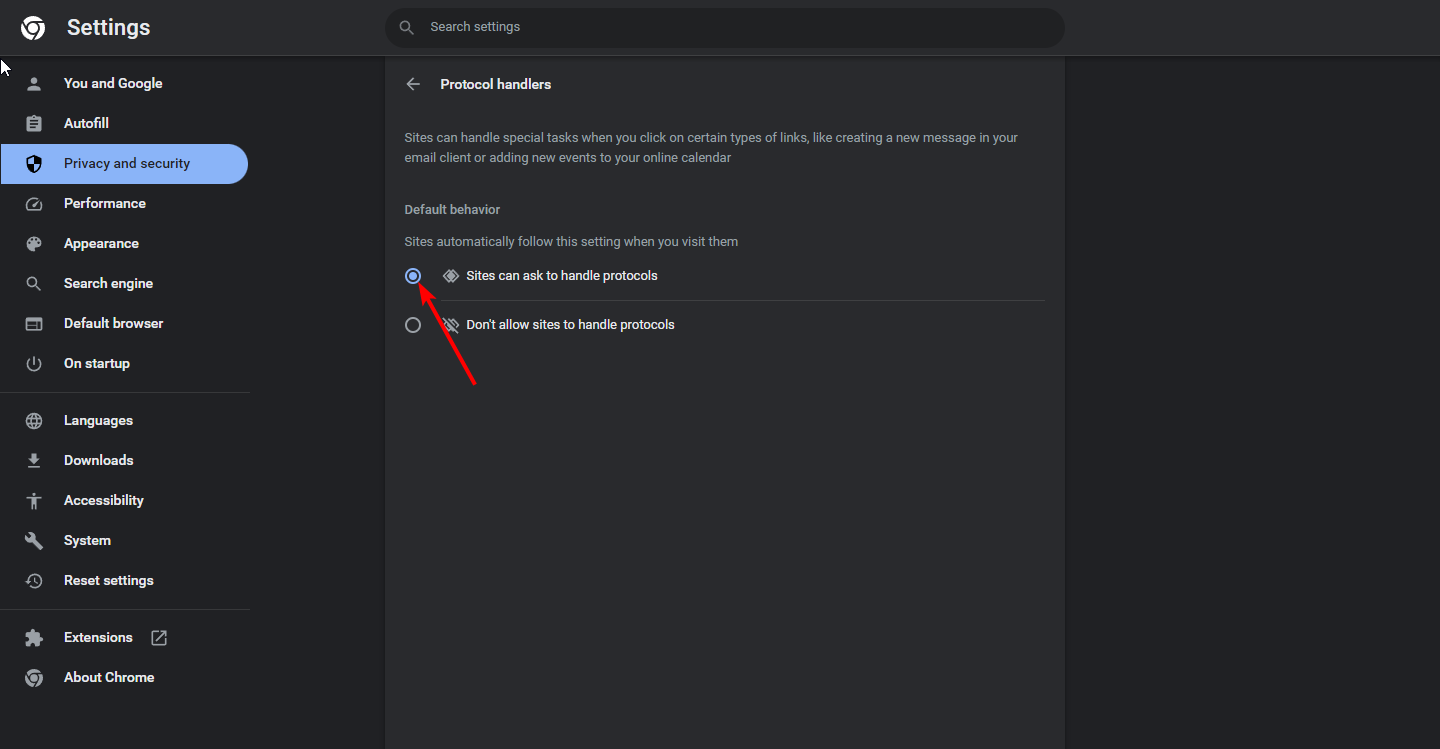1440x749 pixels.
Task: Click the Appearance palette icon
Action: 34,244
